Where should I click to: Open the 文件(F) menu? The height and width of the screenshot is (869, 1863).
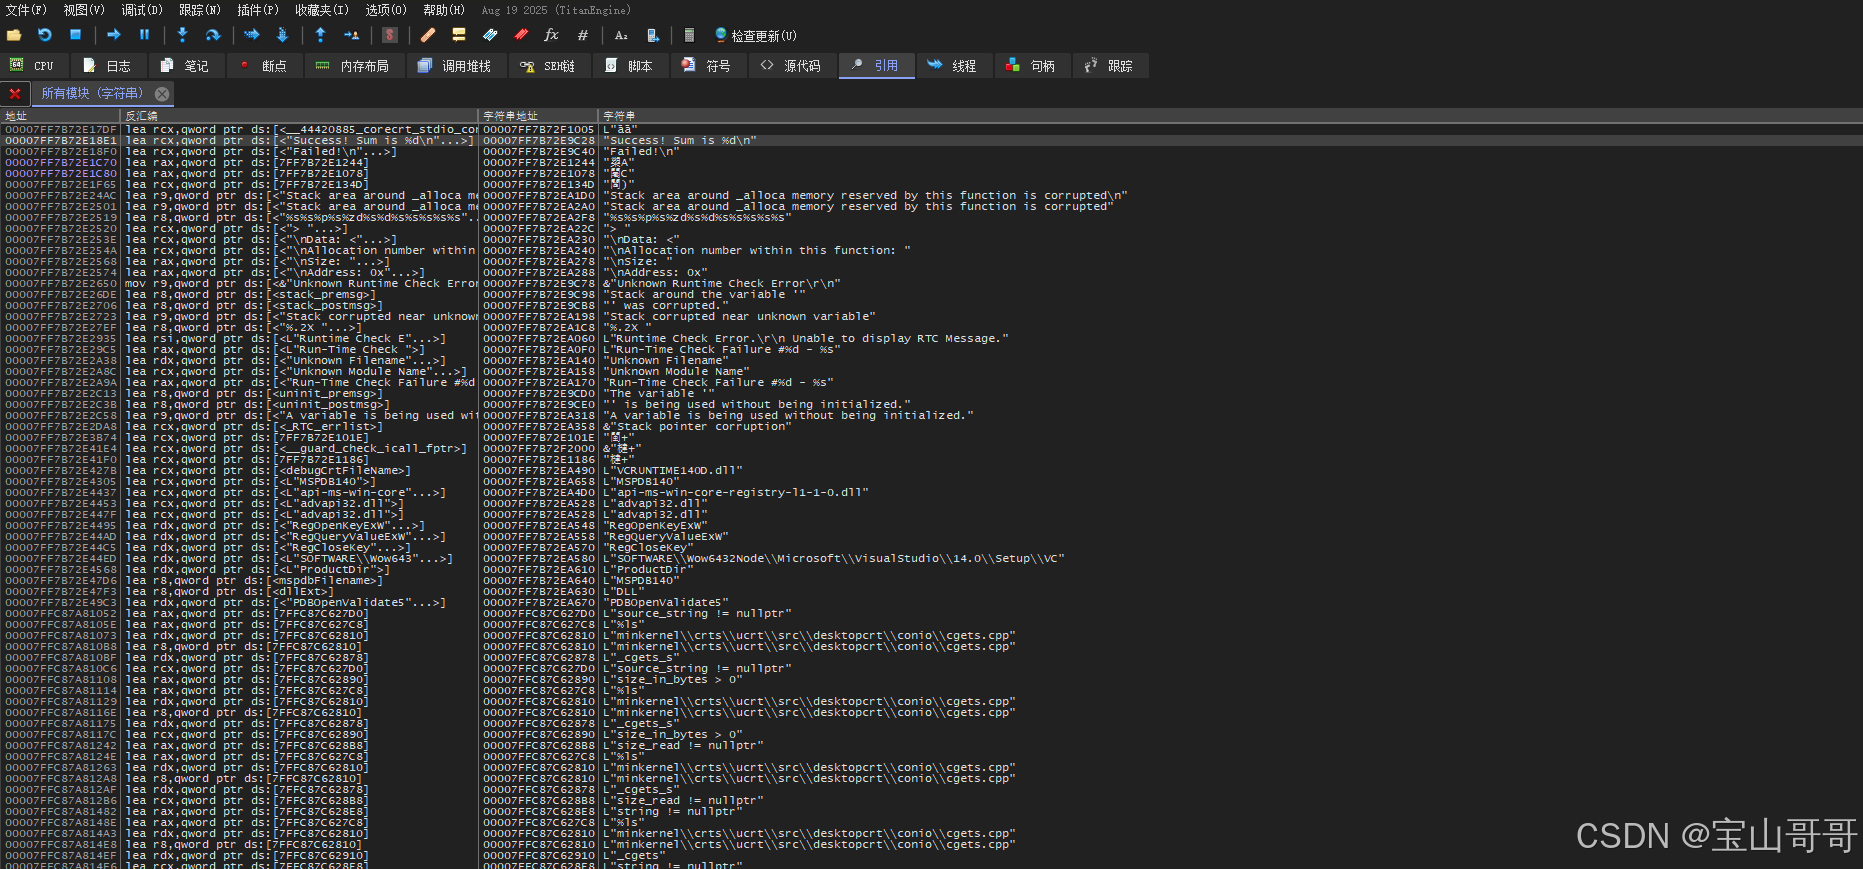tap(26, 10)
